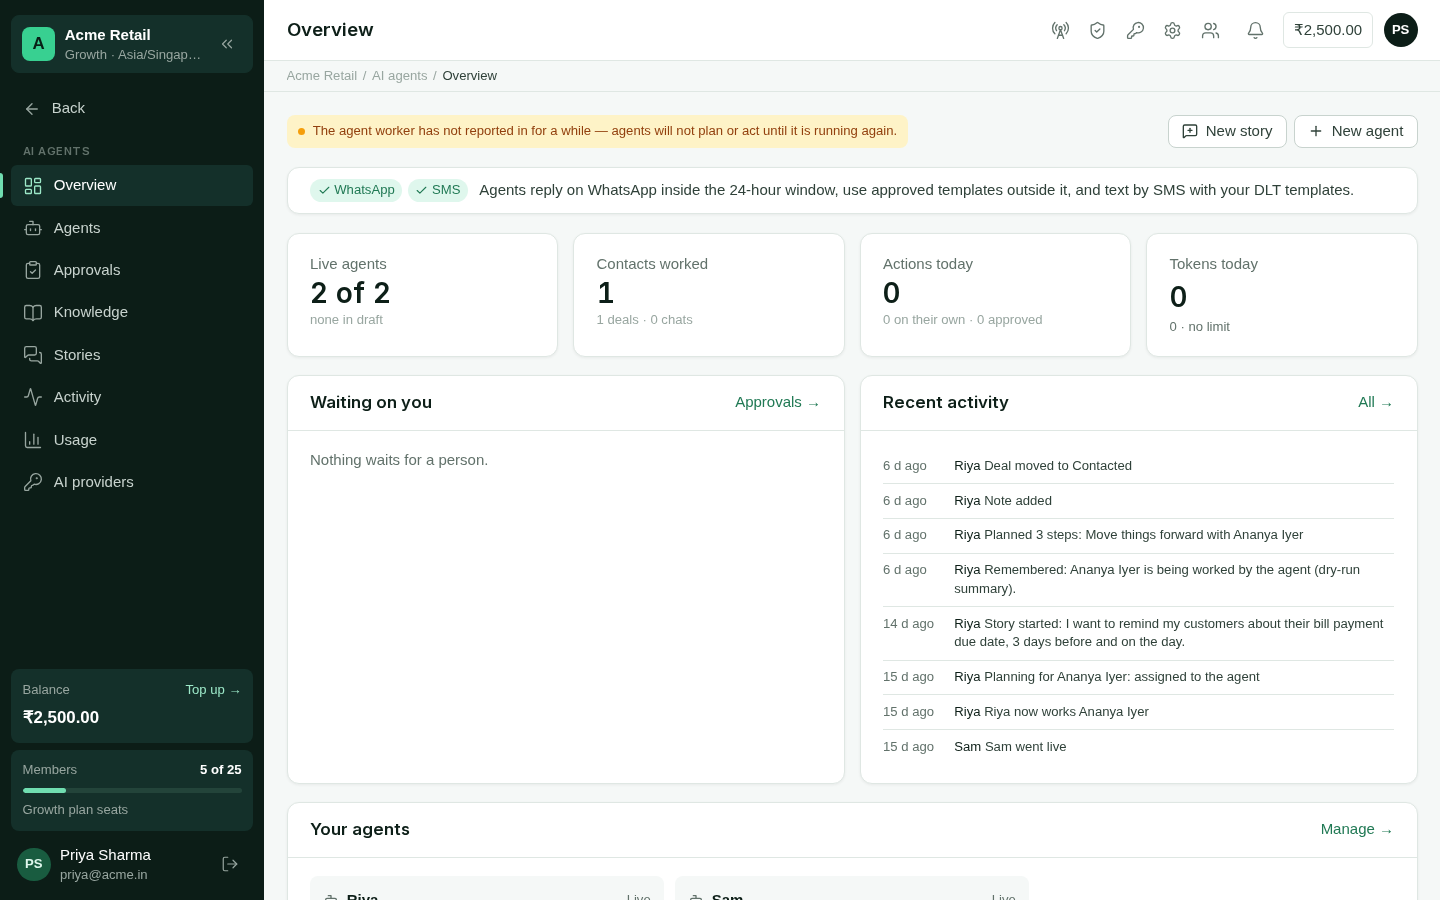1440x900 pixels.
Task: Click the "Sam Sam went live" activity entry
Action: pyautogui.click(x=1138, y=747)
